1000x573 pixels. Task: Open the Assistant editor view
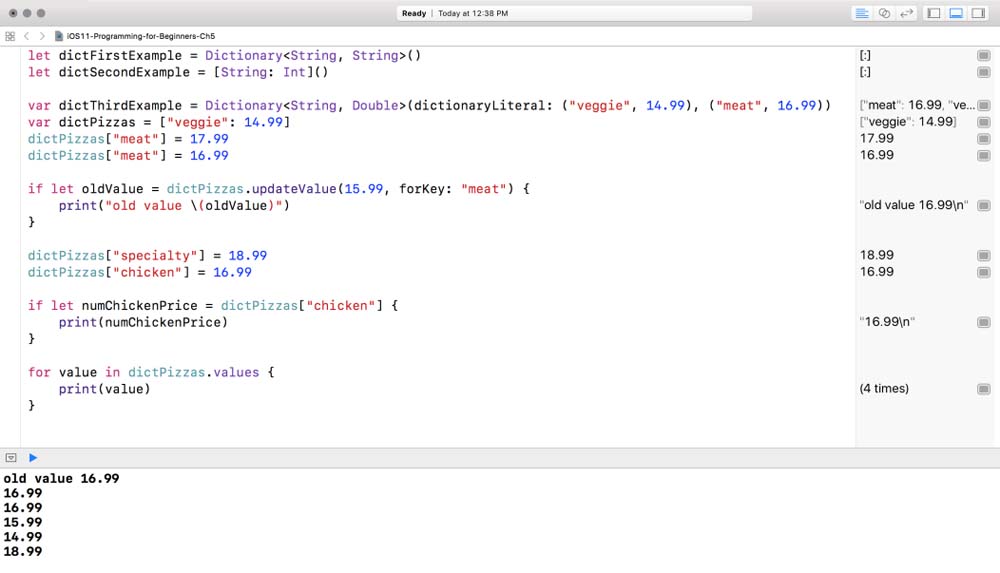coord(884,13)
